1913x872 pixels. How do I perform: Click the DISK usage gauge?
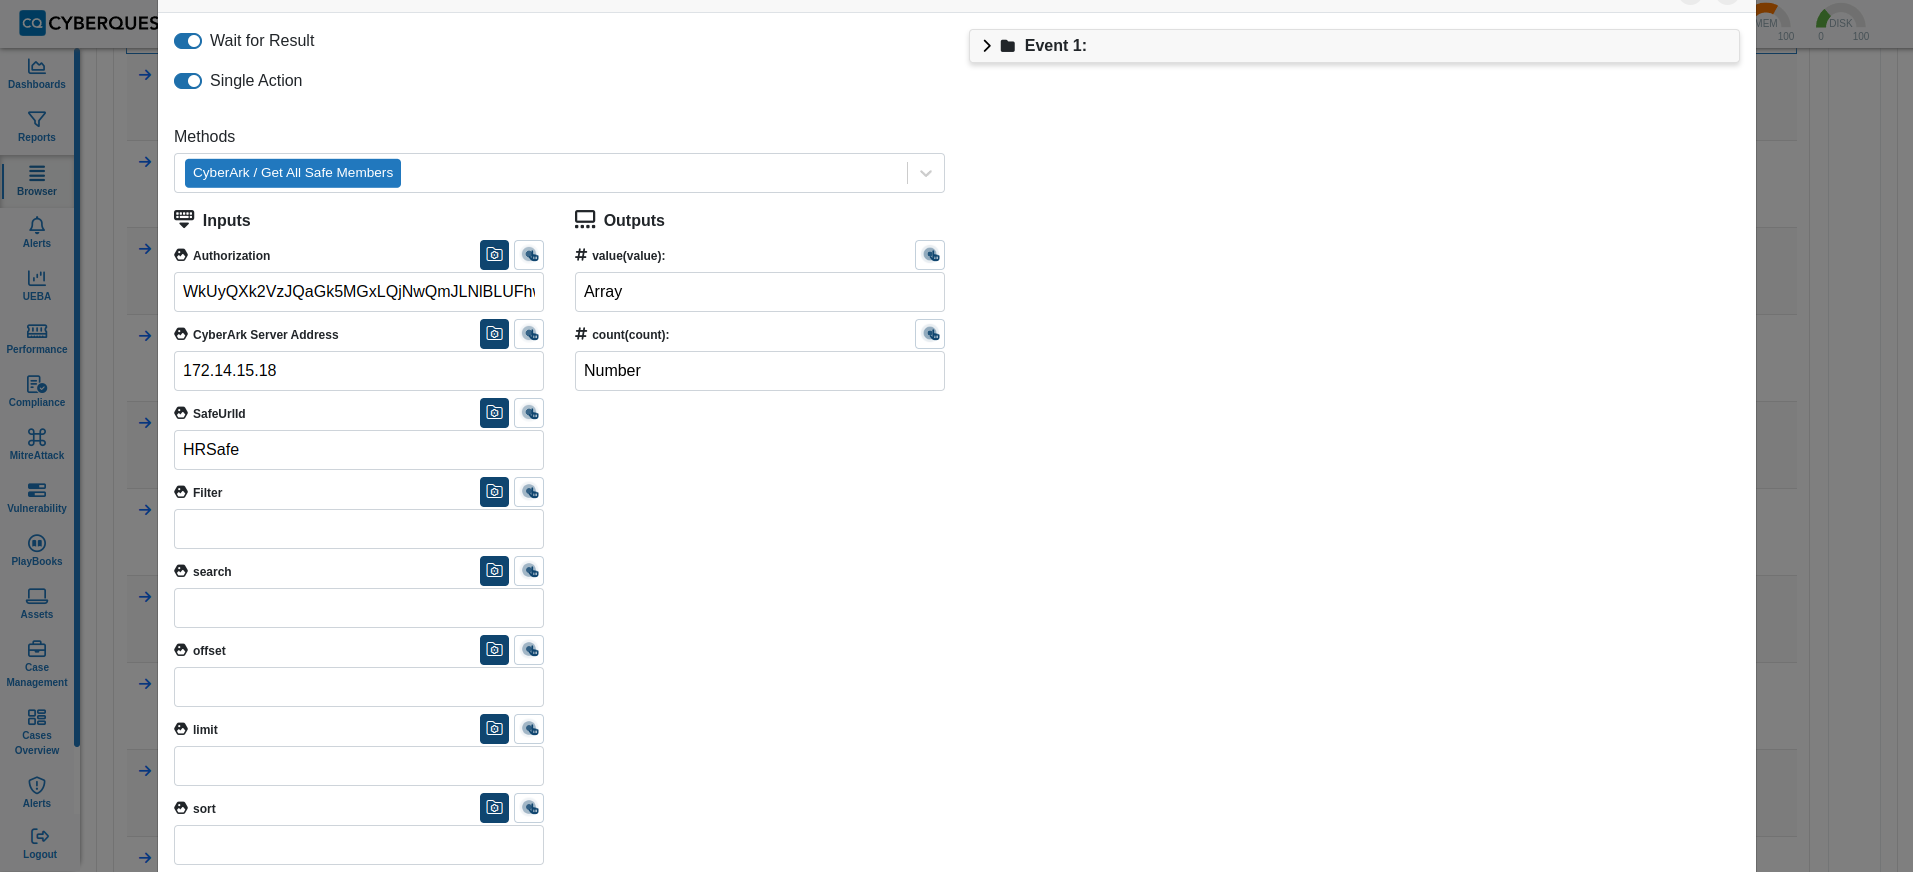[1840, 24]
